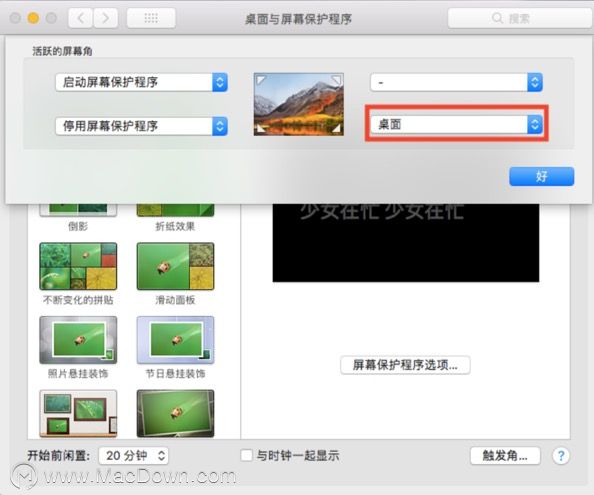Select the tilted vintage print screensaver thumbnail
The image size is (594, 495).
point(175,414)
